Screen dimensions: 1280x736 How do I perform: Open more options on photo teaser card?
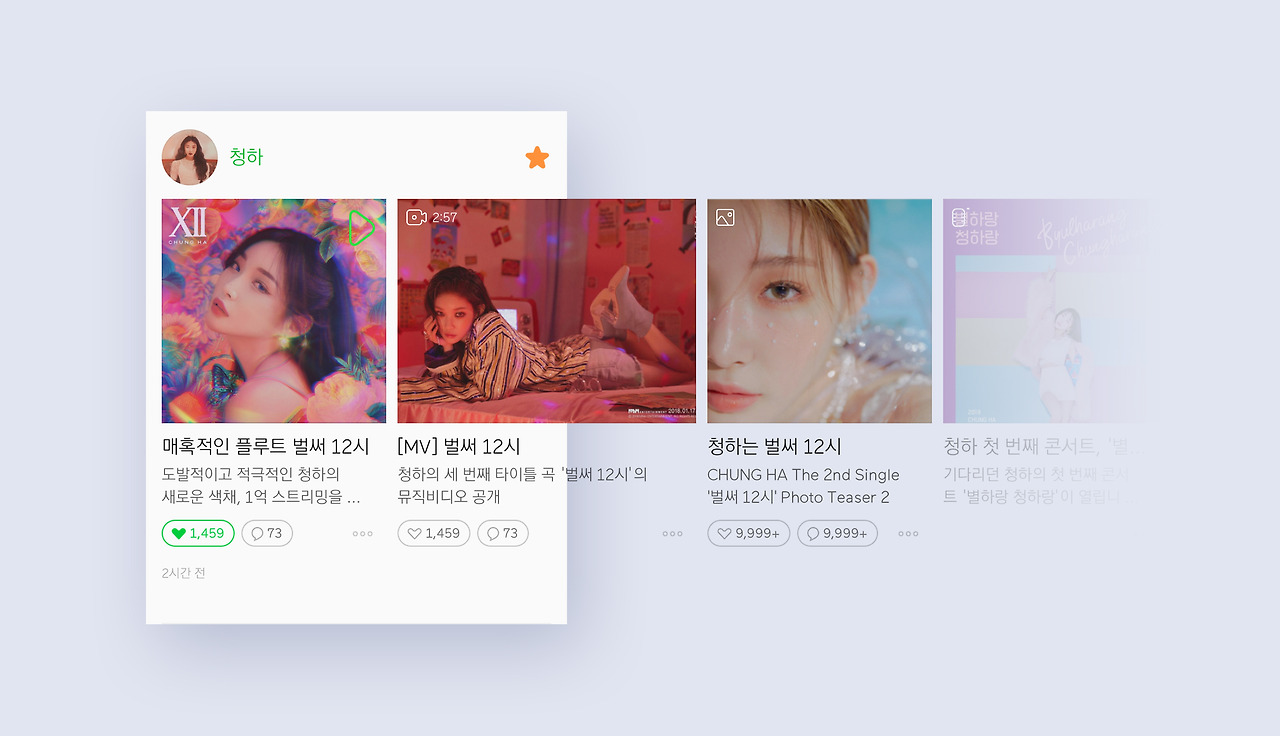(908, 534)
